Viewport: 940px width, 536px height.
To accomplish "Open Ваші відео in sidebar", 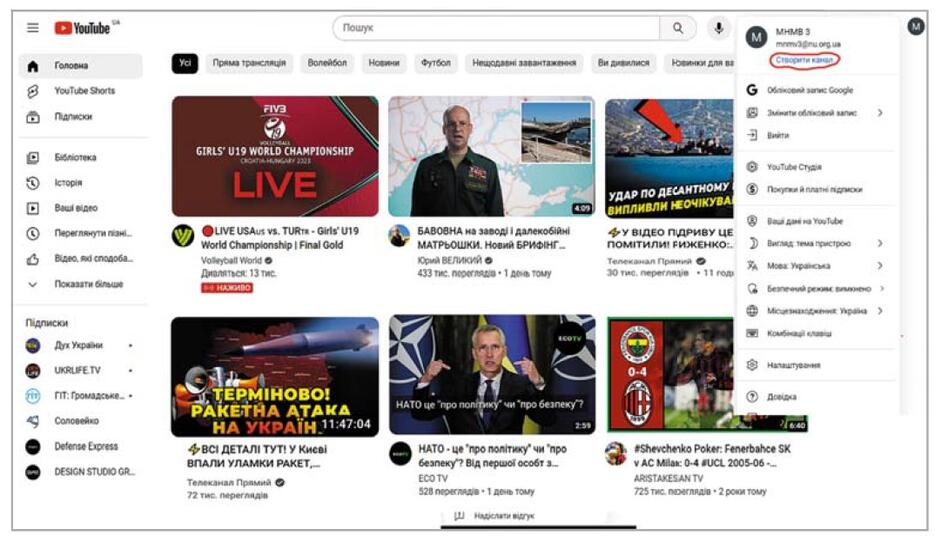I will 81,207.
